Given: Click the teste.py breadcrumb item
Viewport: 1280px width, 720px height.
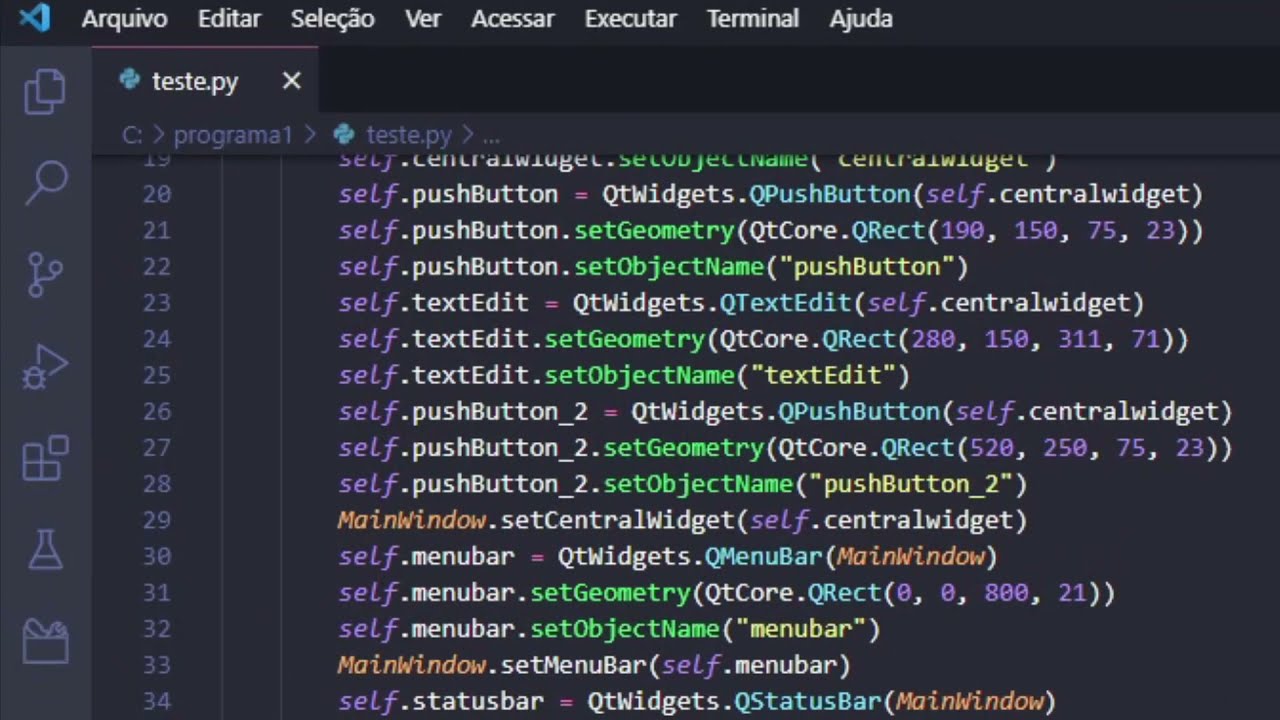Looking at the screenshot, I should click(409, 135).
